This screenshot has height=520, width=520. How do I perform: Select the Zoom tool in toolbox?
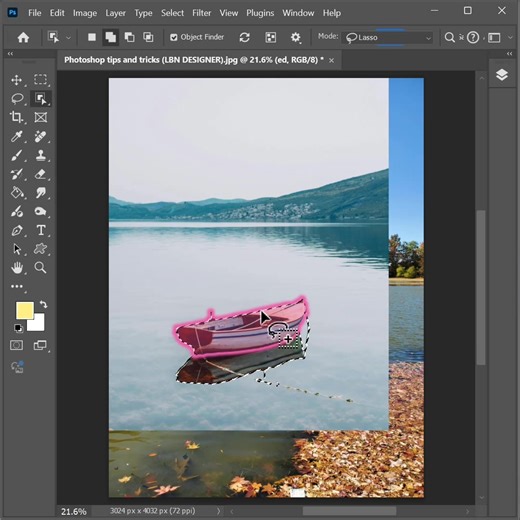(41, 268)
